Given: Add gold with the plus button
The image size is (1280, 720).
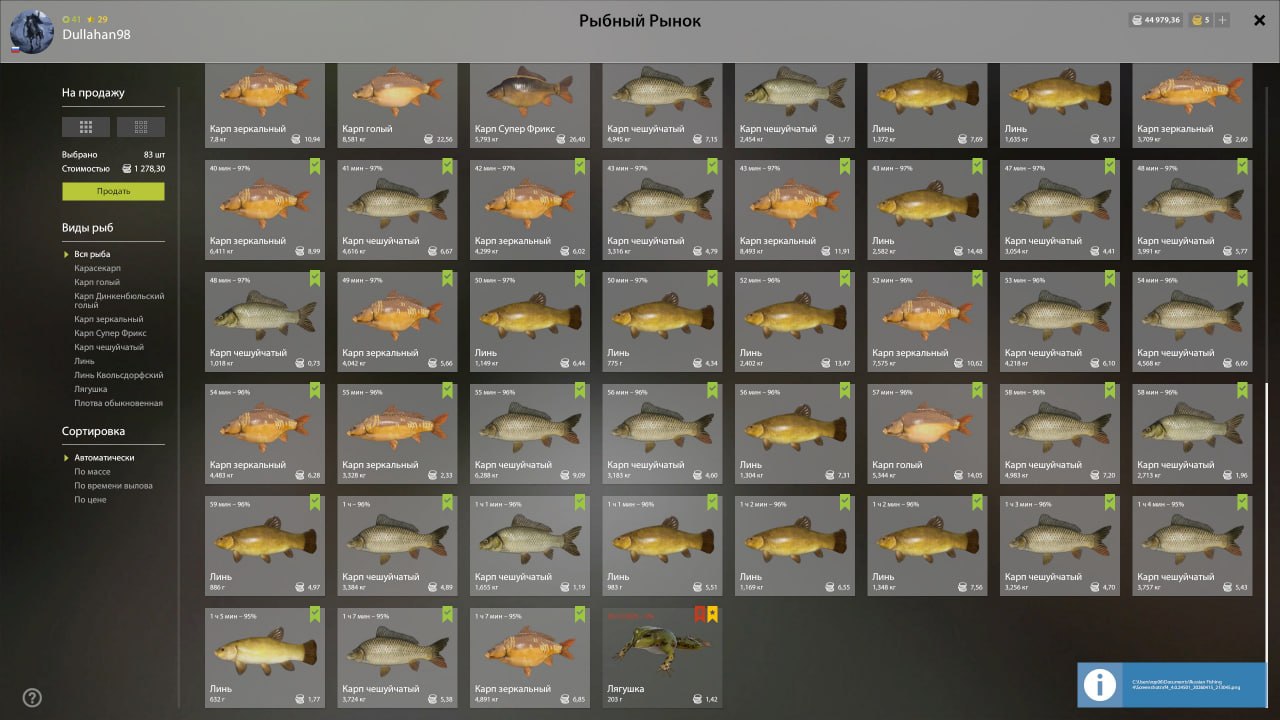Looking at the screenshot, I should tap(1223, 20).
